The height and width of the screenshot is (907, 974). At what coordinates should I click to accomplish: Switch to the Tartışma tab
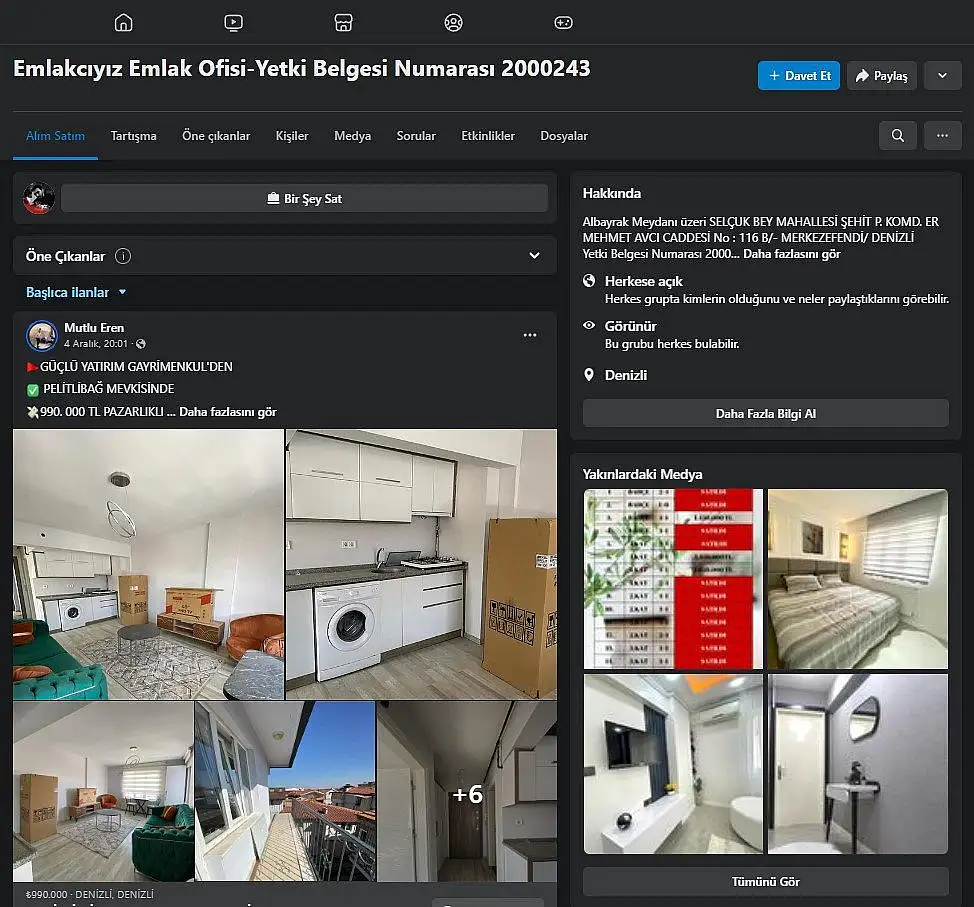coord(133,136)
